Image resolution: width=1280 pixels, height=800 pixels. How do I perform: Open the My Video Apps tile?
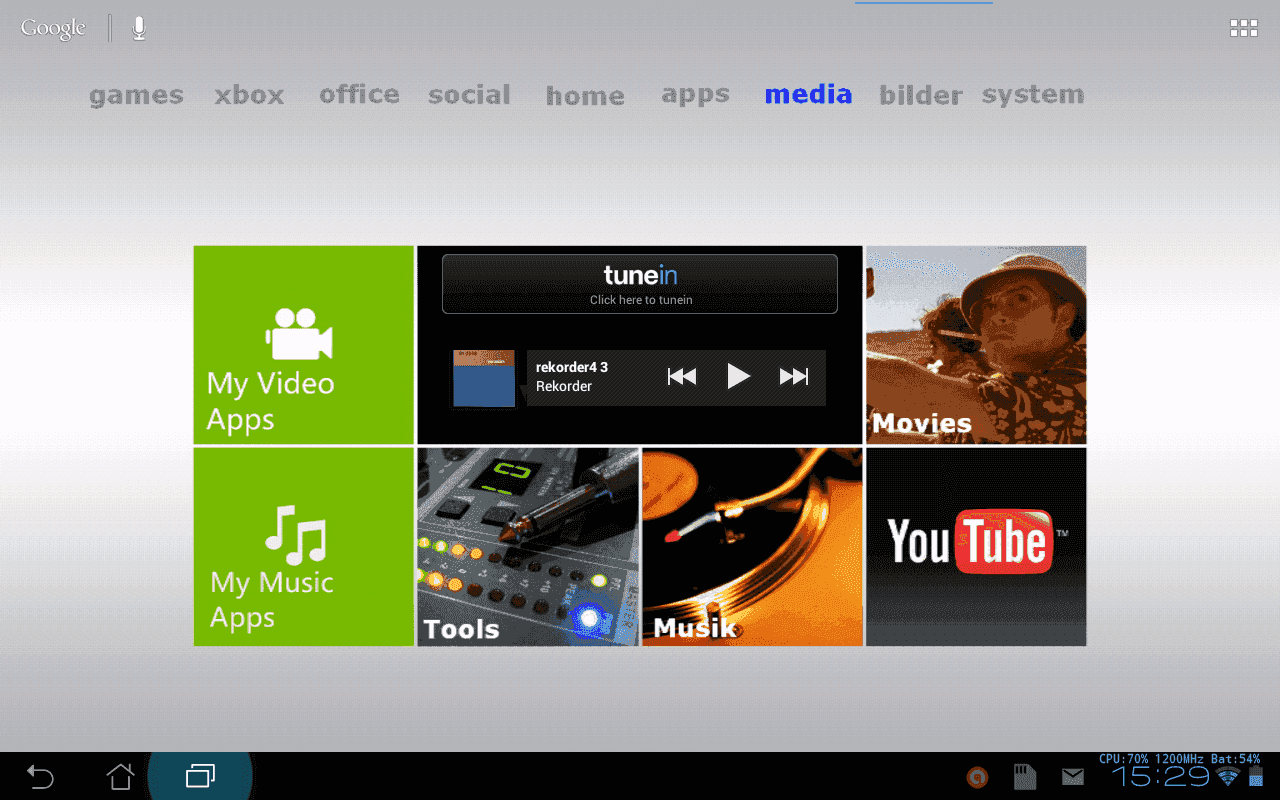point(304,345)
